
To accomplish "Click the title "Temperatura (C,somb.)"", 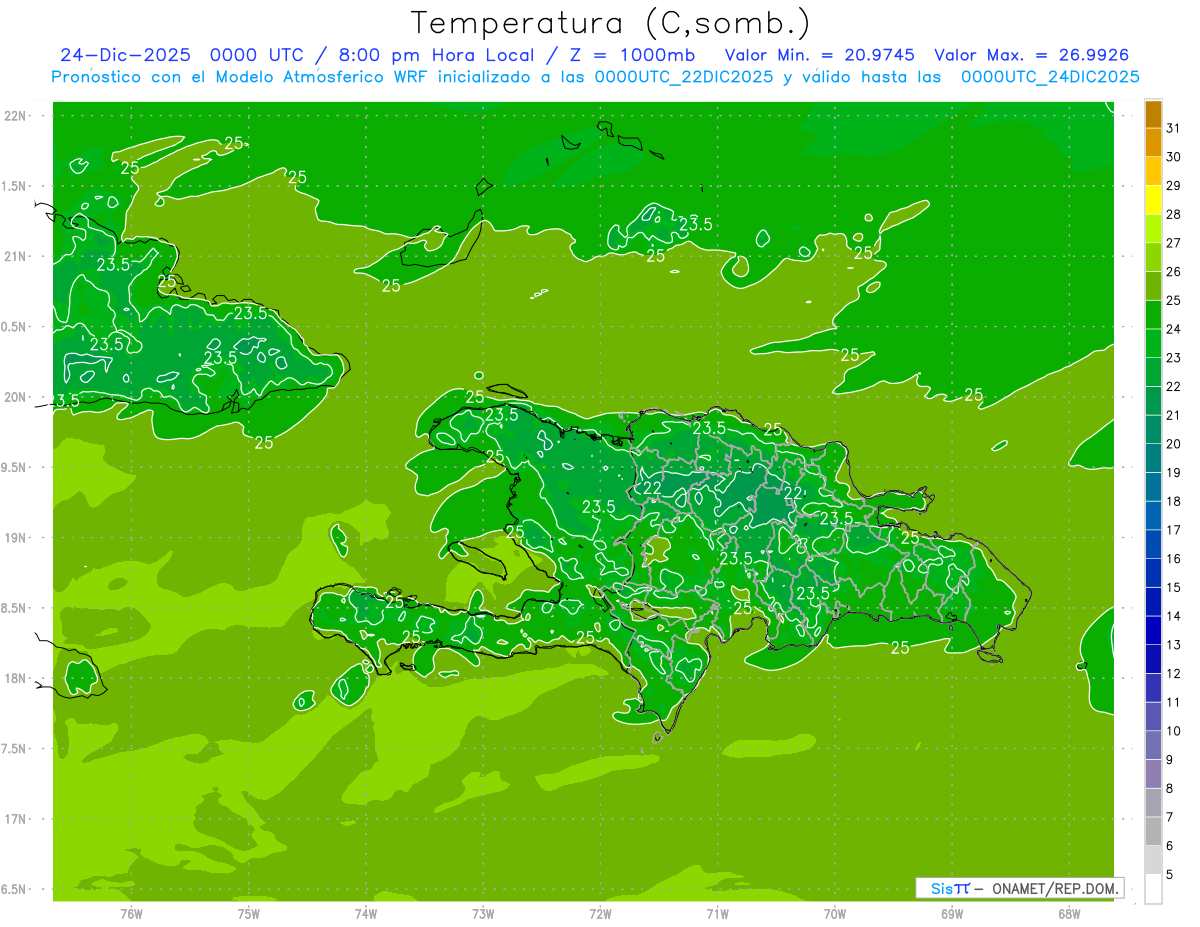I will pyautogui.click(x=611, y=23).
